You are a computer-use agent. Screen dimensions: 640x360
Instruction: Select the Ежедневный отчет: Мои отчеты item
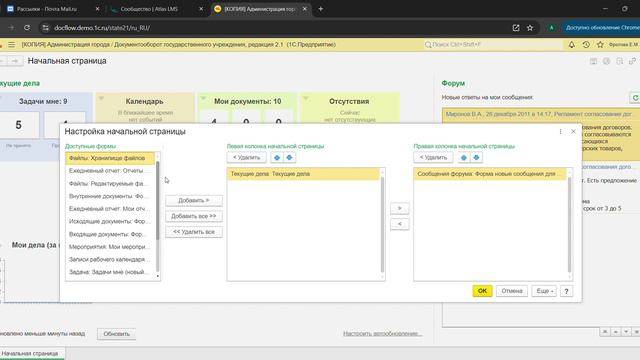point(110,209)
